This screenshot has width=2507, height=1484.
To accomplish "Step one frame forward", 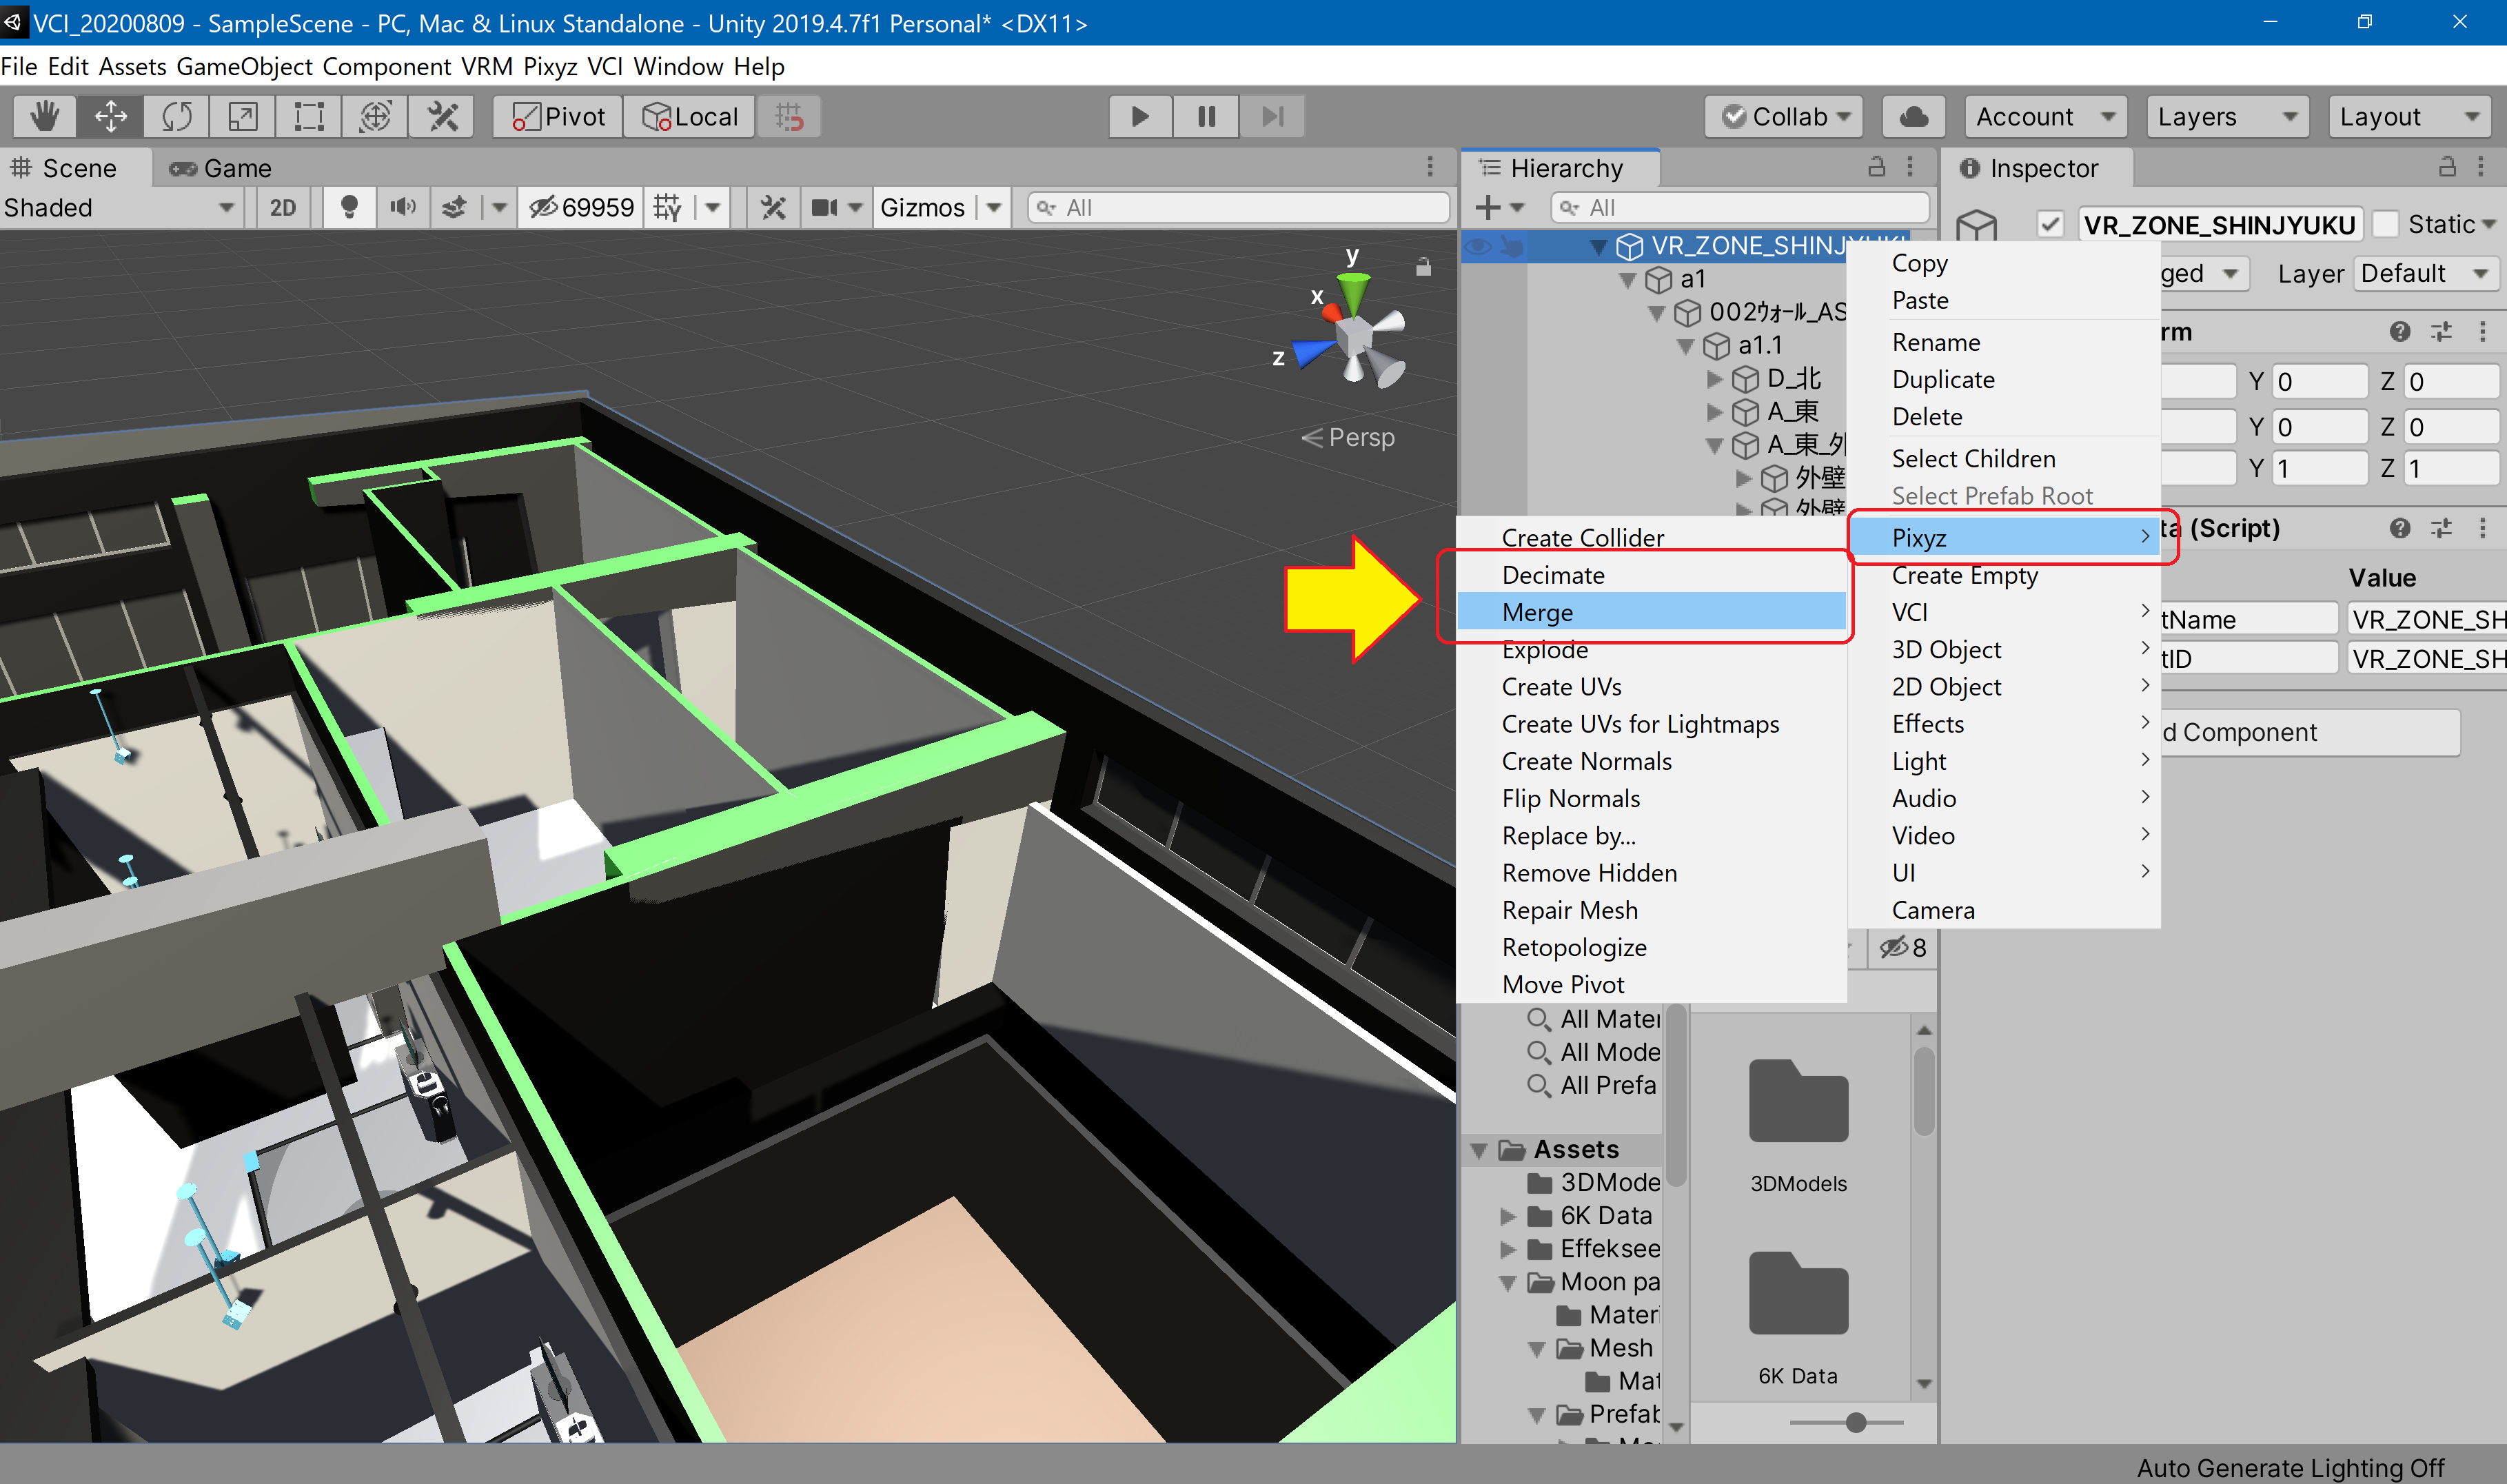I will [1272, 117].
